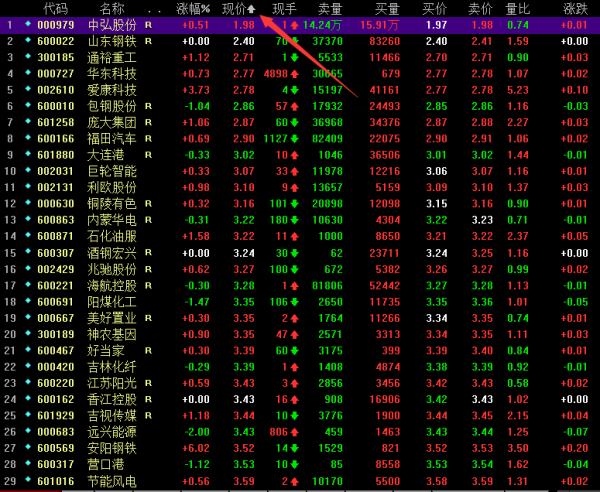
Task: Click the down arrow in 营口港 row
Action: point(294,465)
